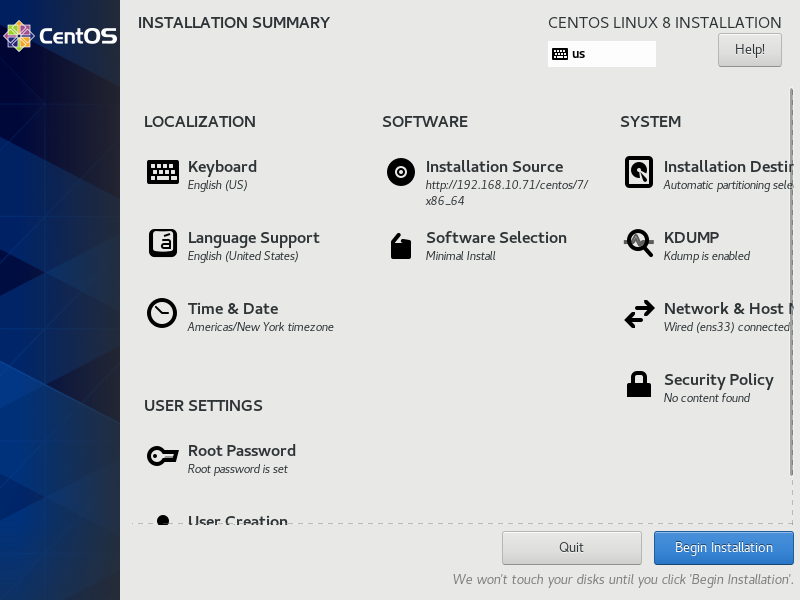Click the Keyboard icon under Localization
Image resolution: width=800 pixels, height=600 pixels.
(x=163, y=172)
